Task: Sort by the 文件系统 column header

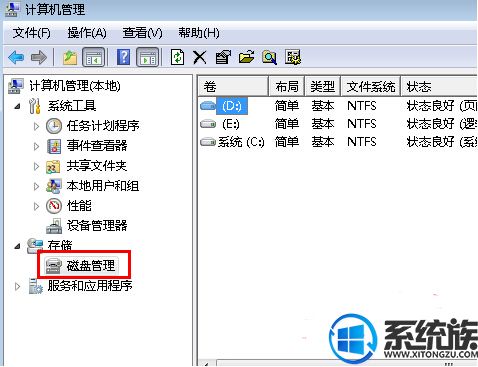Action: point(371,87)
